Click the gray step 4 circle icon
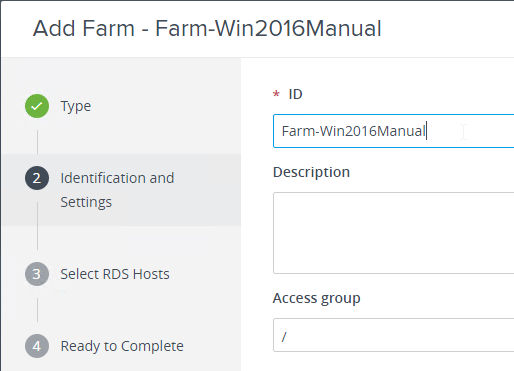Viewport: 514px width, 371px height. 37,346
